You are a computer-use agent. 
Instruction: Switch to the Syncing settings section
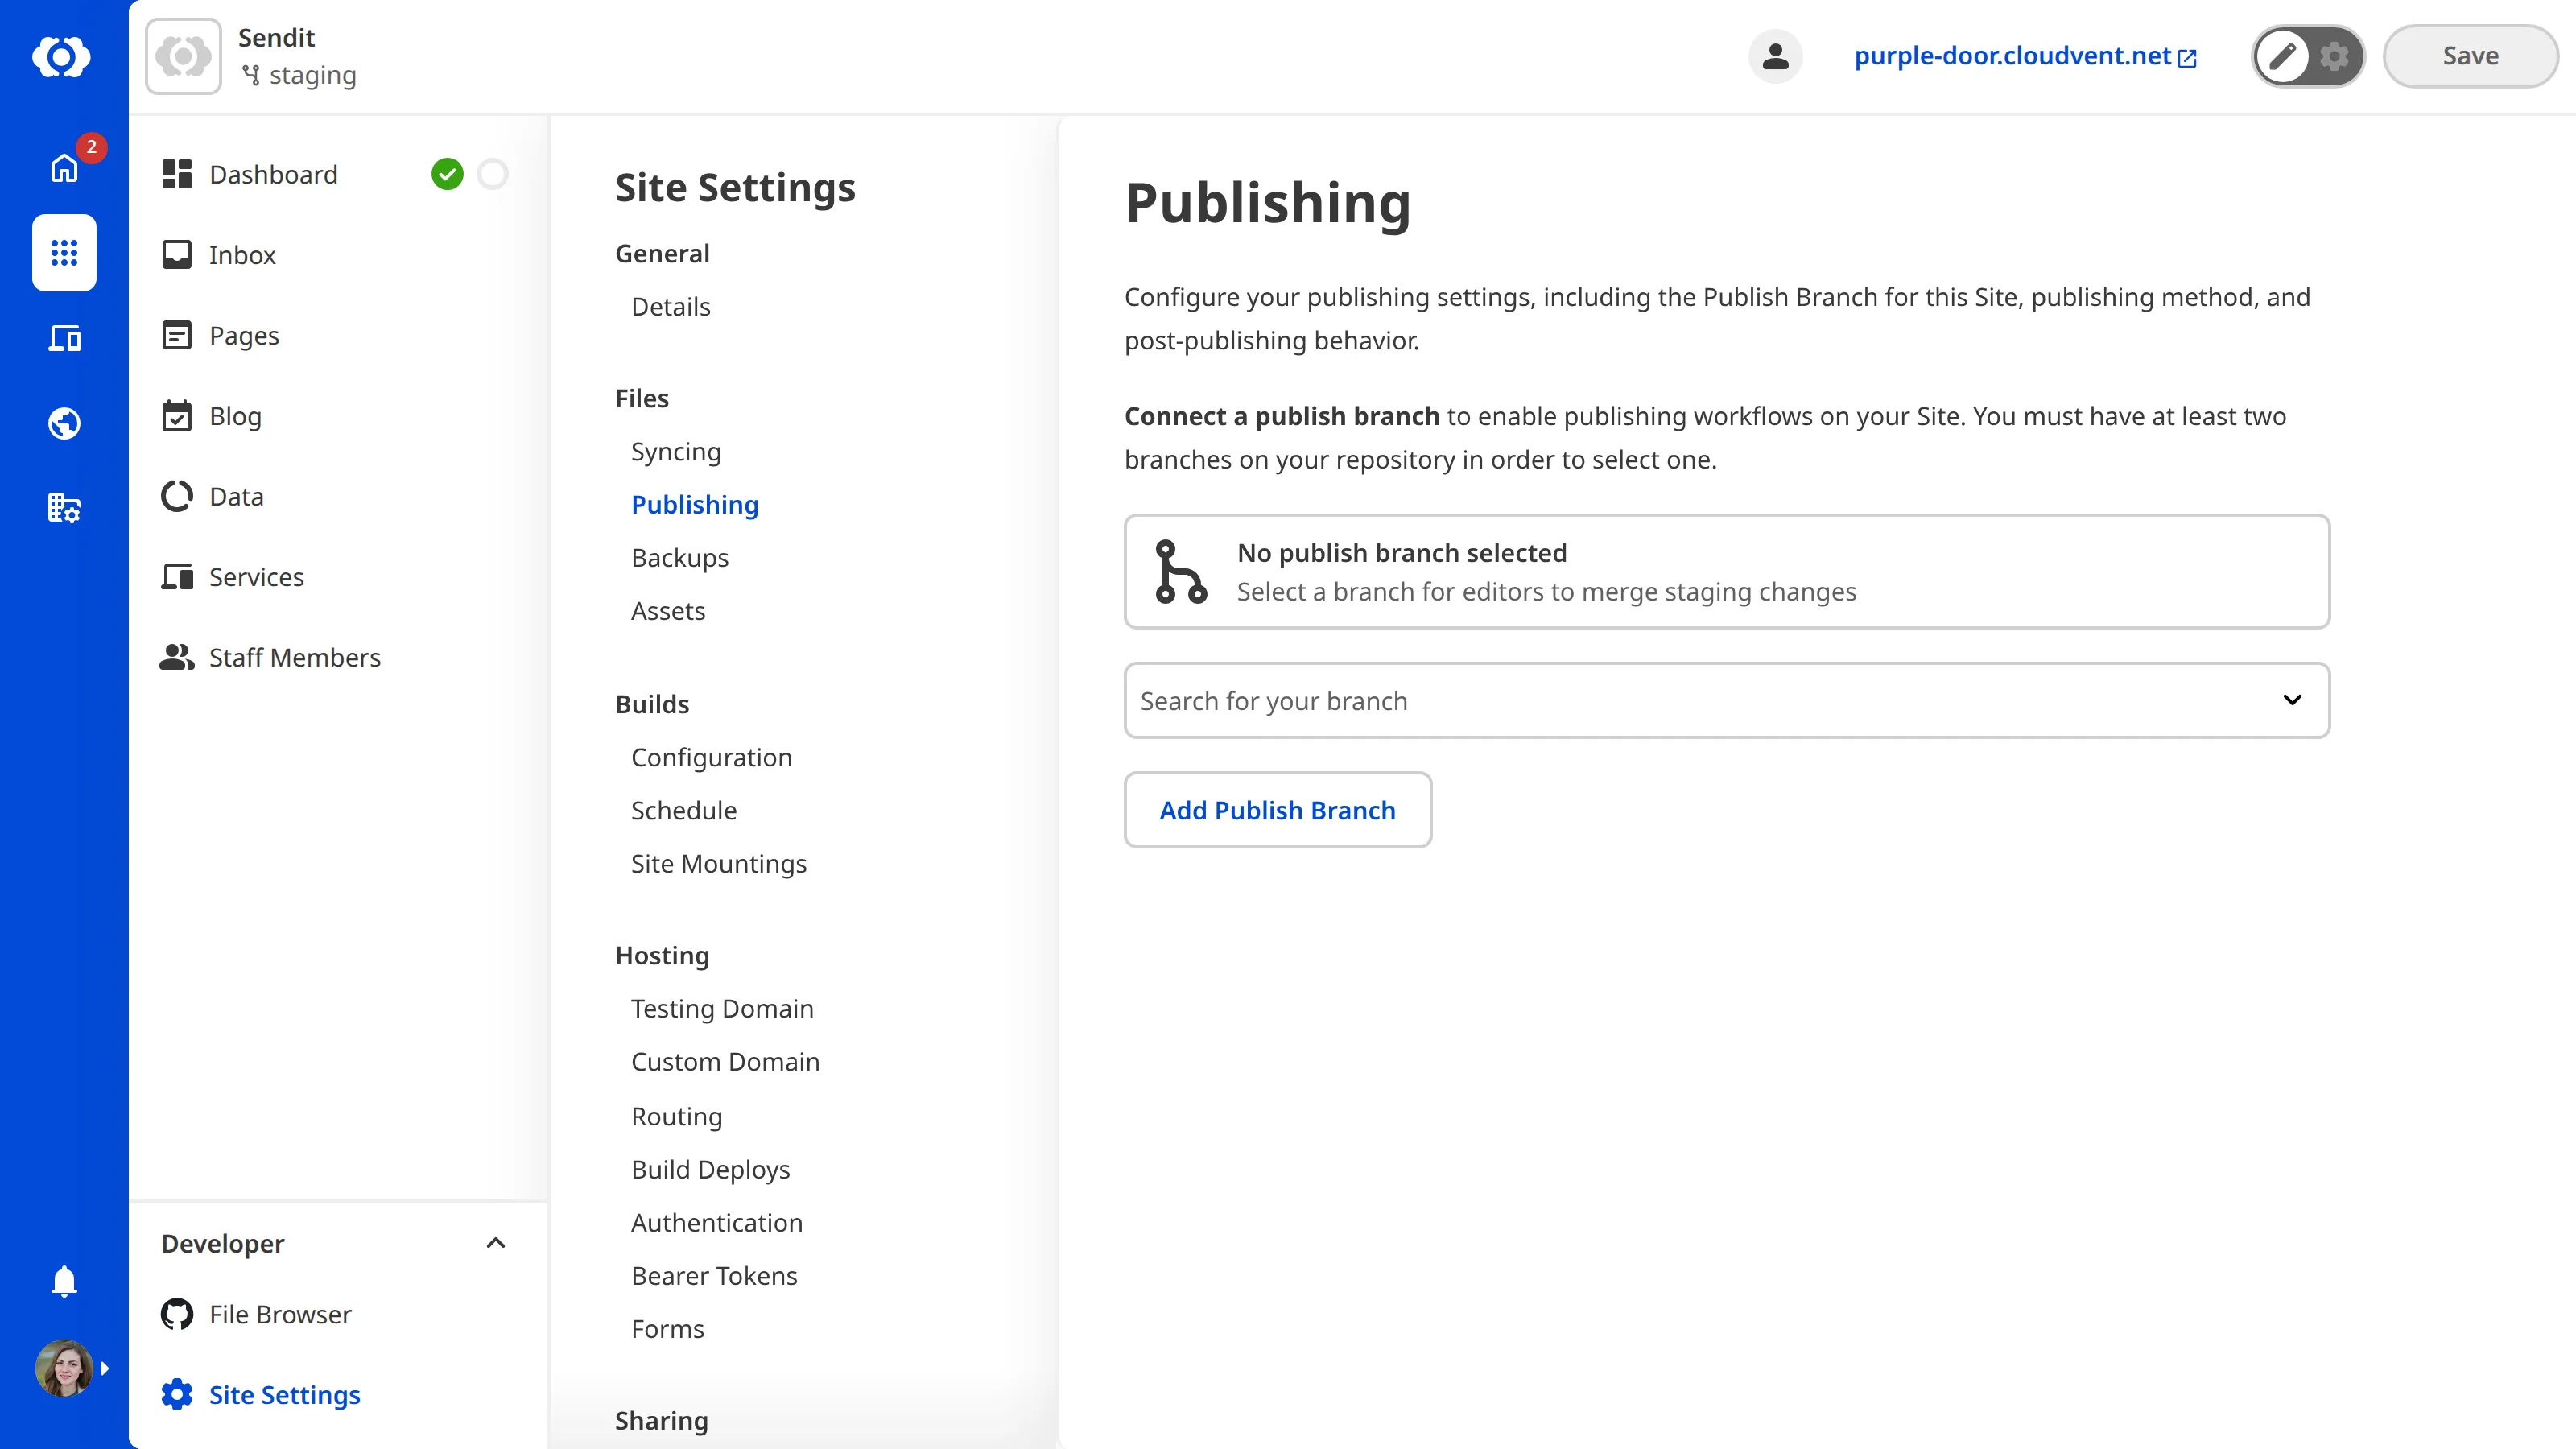coord(676,451)
